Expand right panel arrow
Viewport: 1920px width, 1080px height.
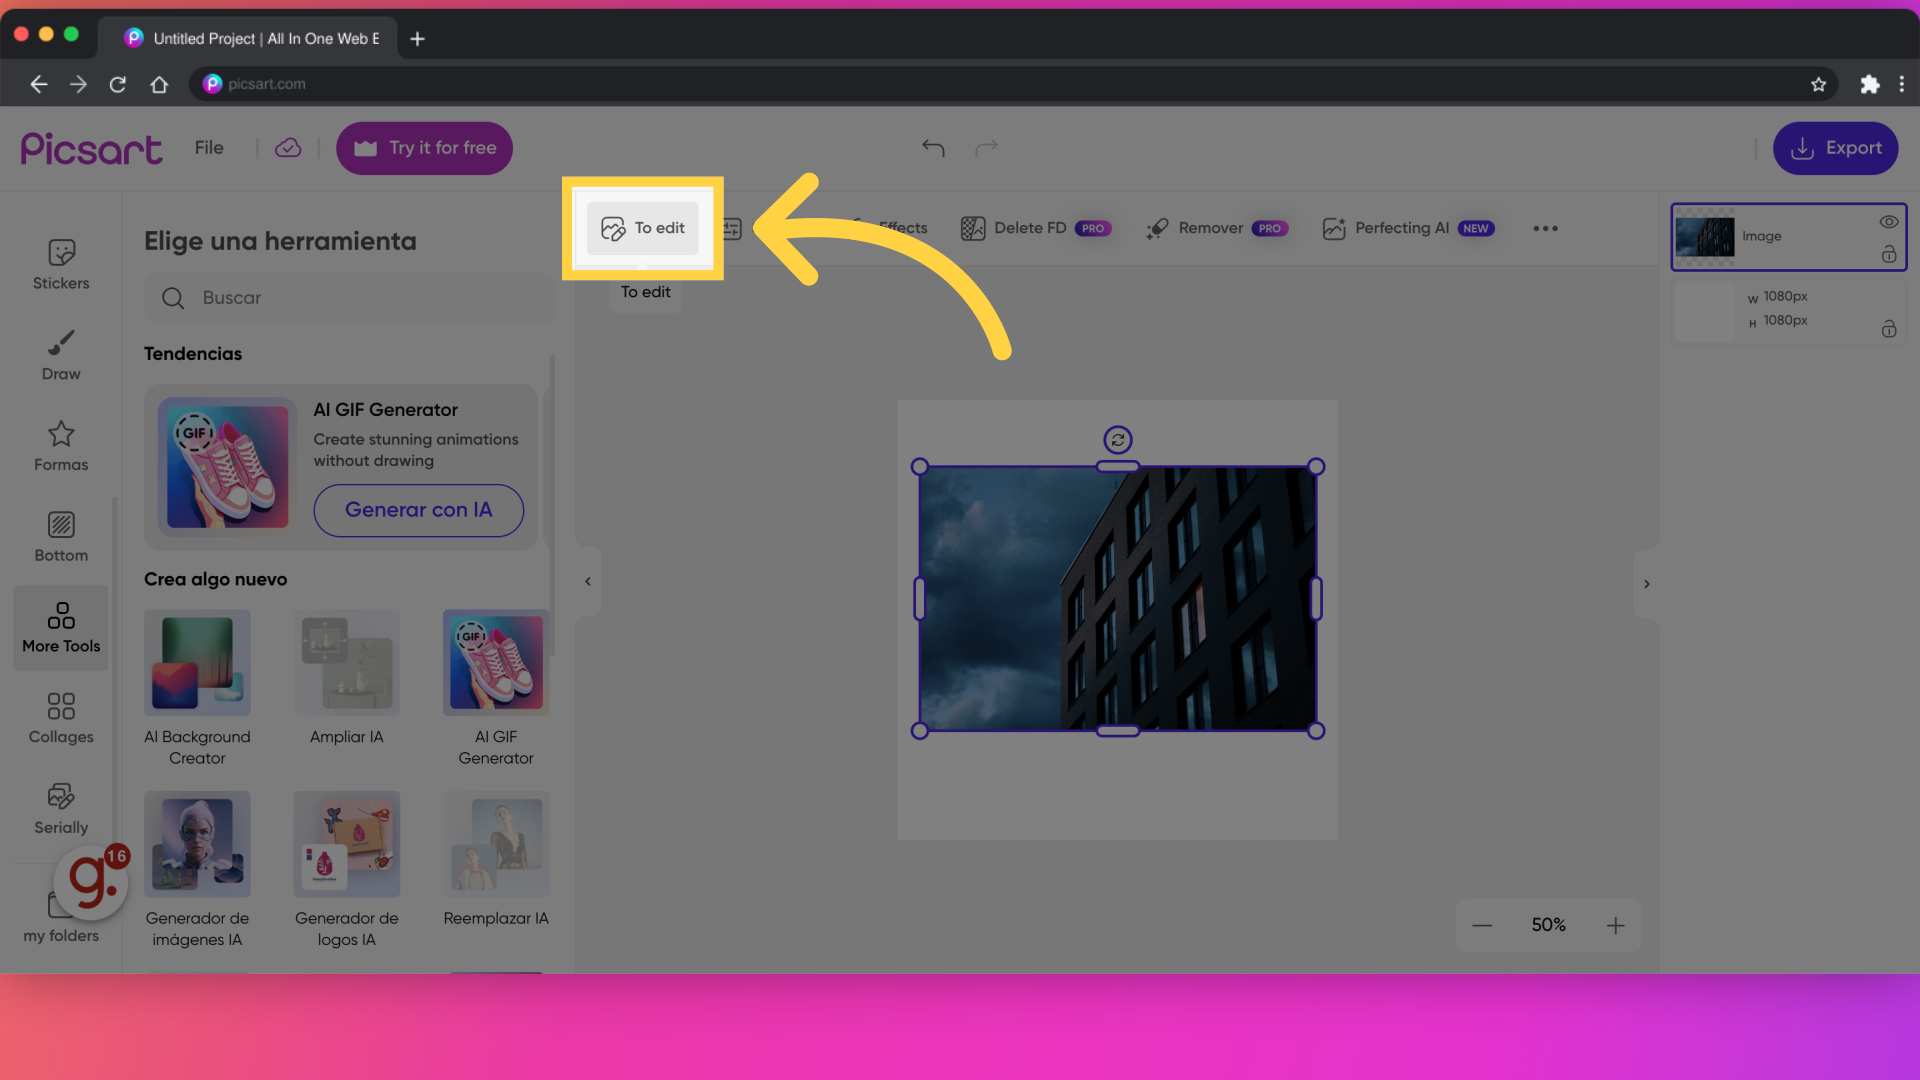tap(1647, 583)
